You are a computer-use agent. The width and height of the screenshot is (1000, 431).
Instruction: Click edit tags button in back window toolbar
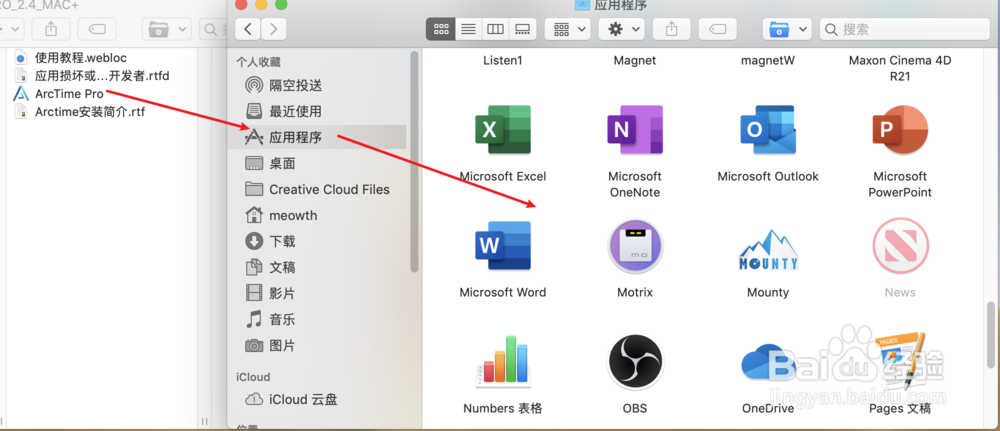tap(96, 29)
